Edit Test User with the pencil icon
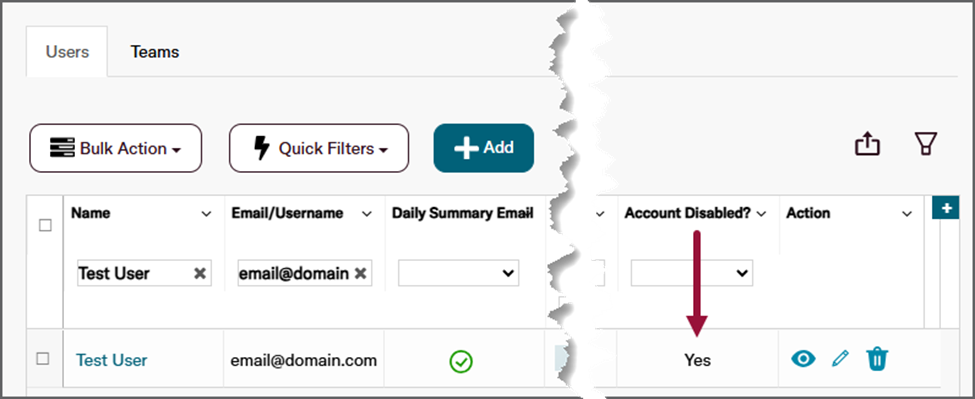The image size is (975, 399). point(840,359)
